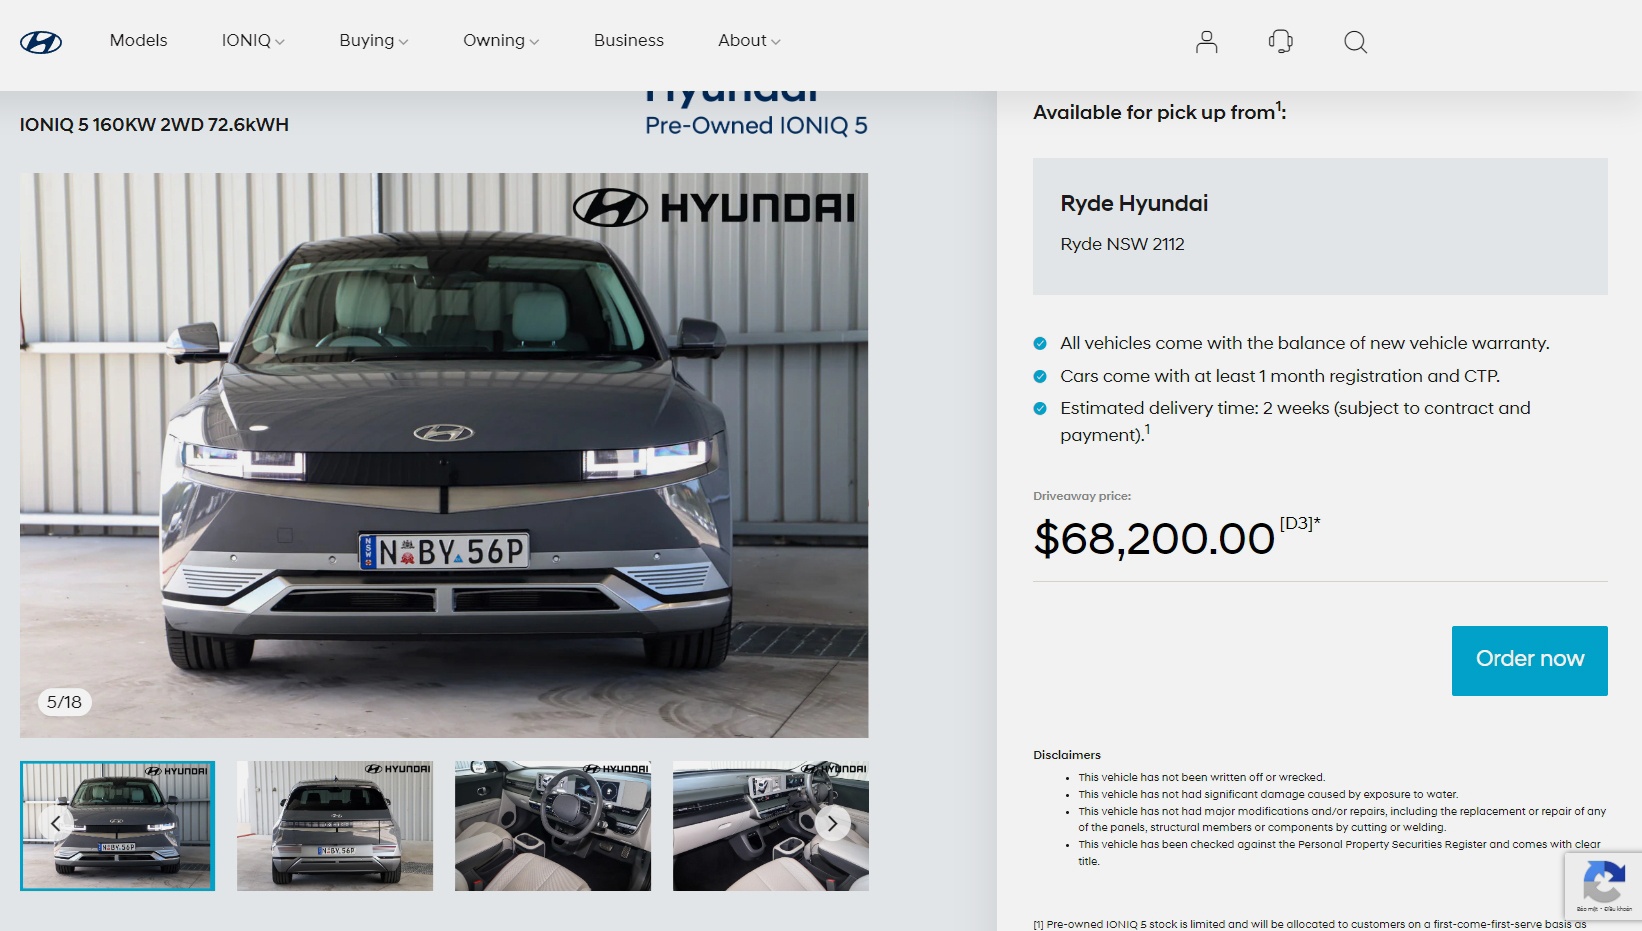Open account login via the person icon
The height and width of the screenshot is (931, 1642).
pyautogui.click(x=1206, y=41)
